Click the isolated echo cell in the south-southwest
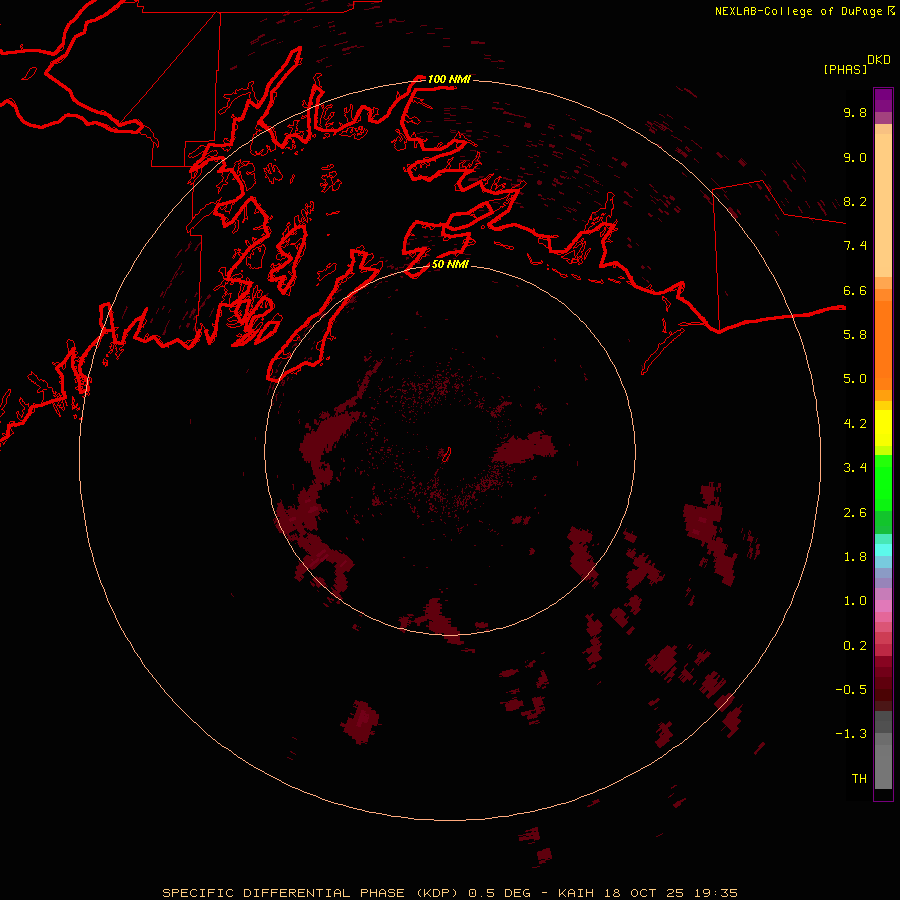Image resolution: width=900 pixels, height=900 pixels. pyautogui.click(x=360, y=721)
